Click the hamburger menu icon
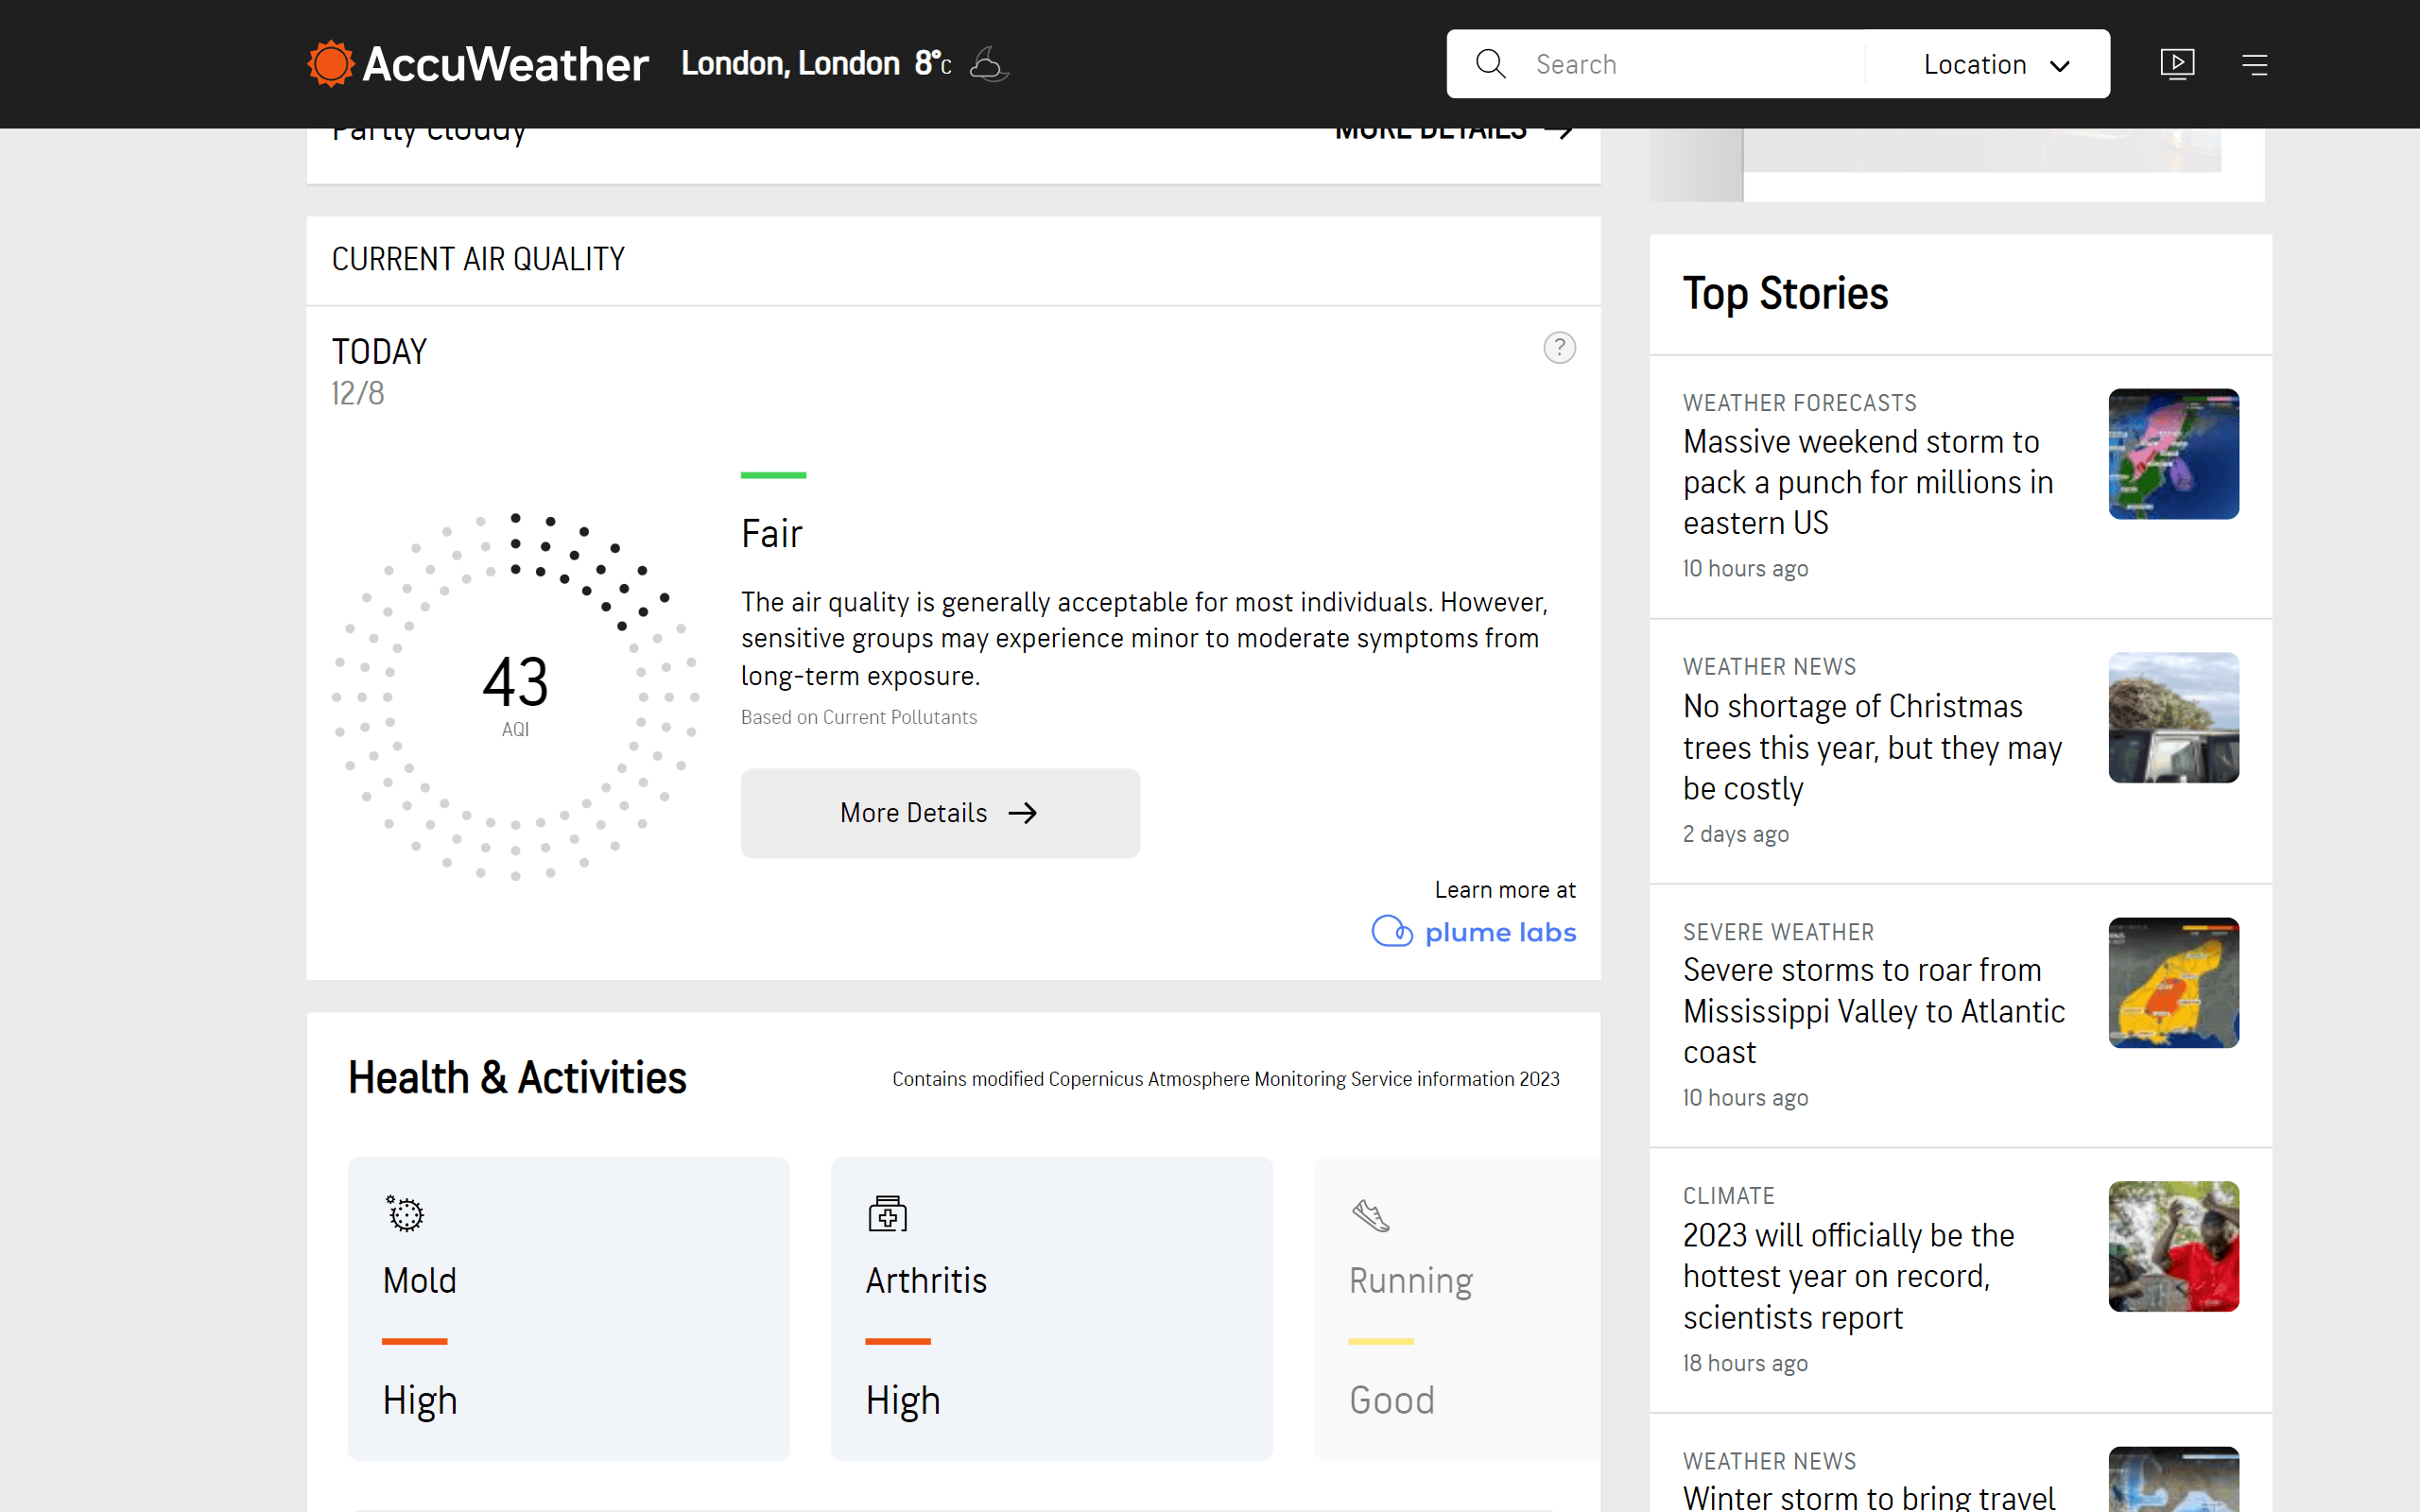Image resolution: width=2420 pixels, height=1512 pixels. (x=2256, y=64)
